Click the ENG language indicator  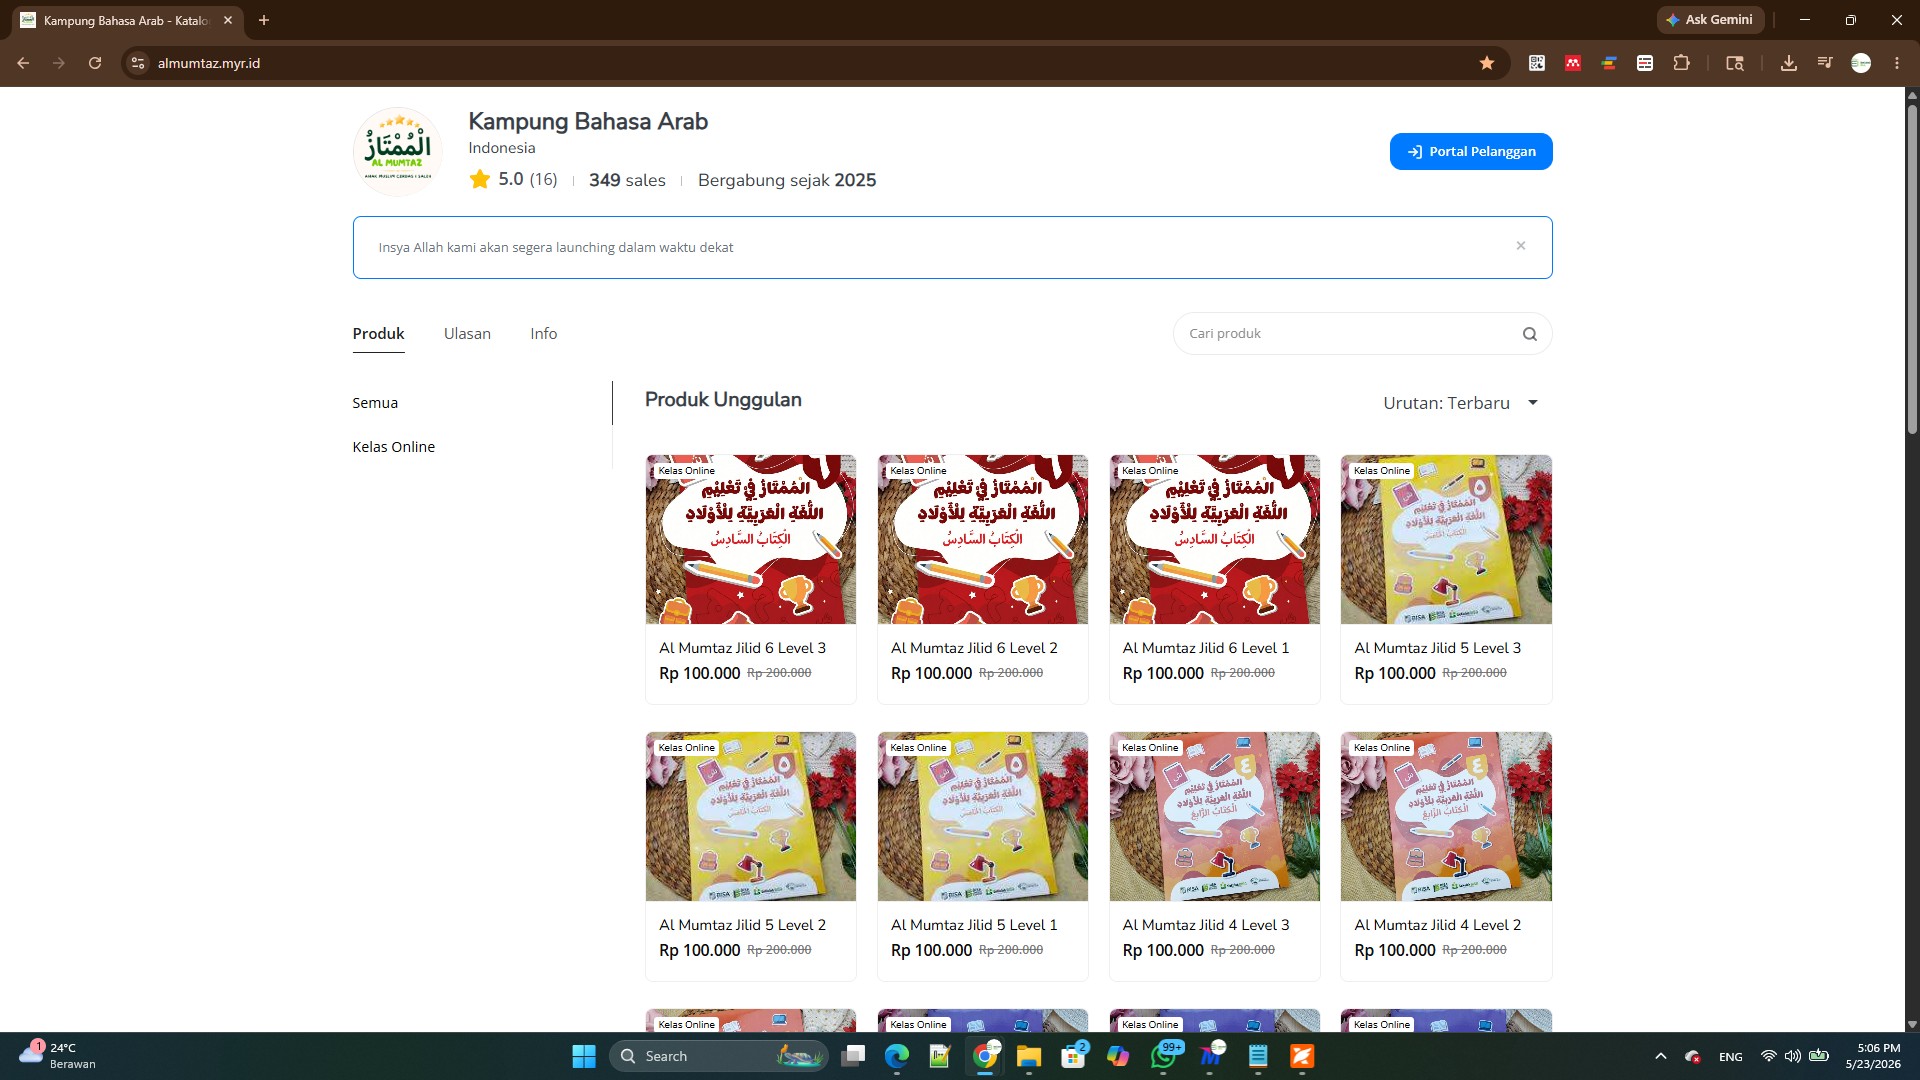[x=1731, y=1057]
